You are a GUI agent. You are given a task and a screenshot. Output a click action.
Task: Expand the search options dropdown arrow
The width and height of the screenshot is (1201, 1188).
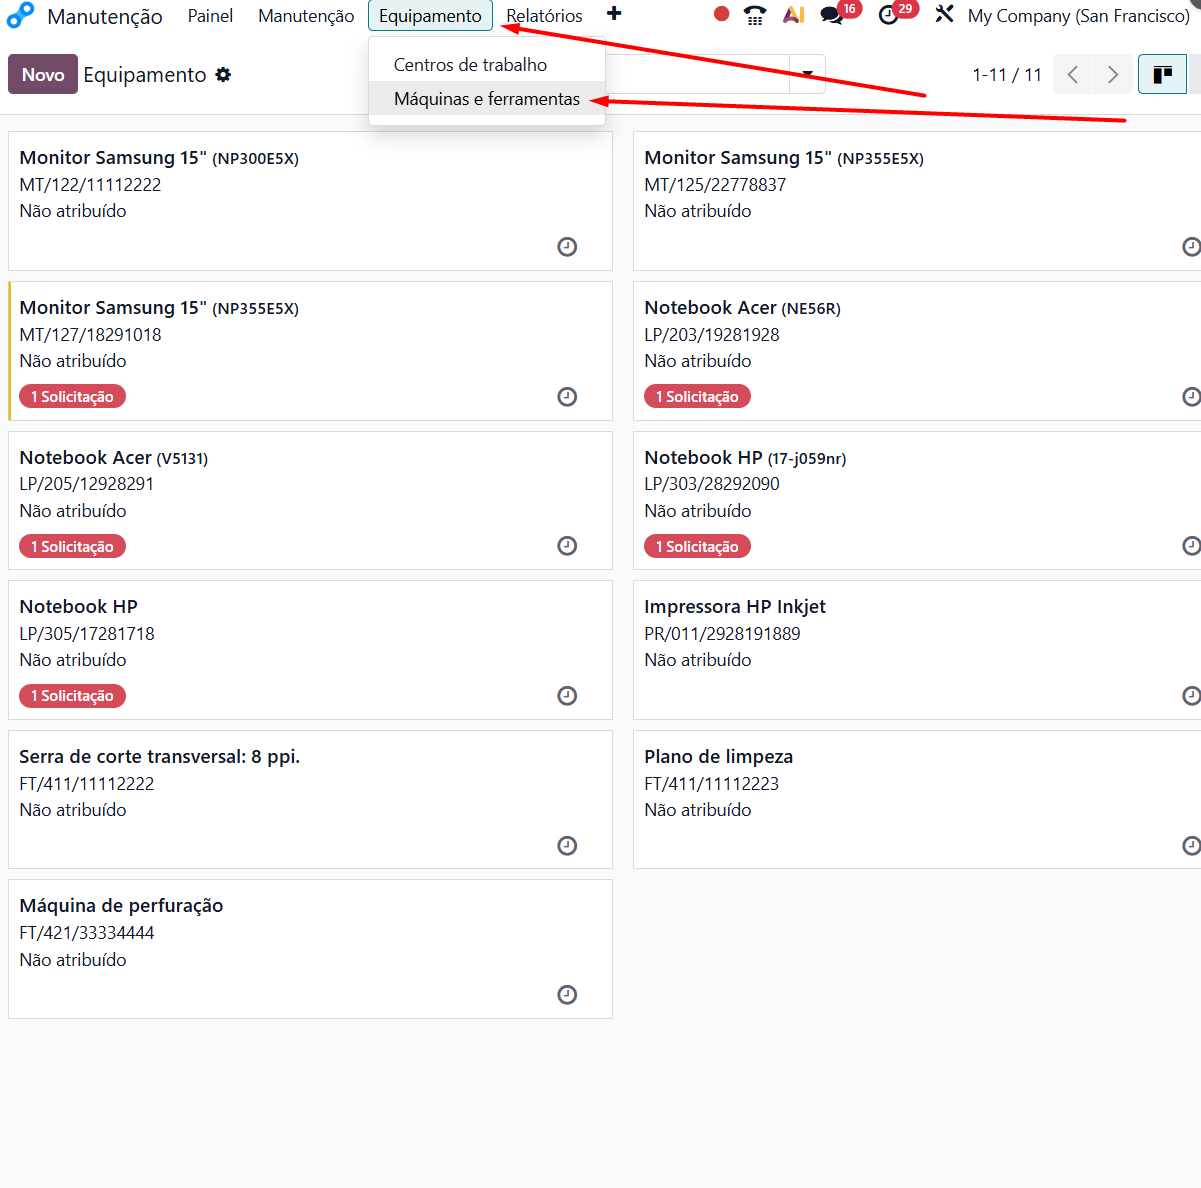[x=807, y=74]
